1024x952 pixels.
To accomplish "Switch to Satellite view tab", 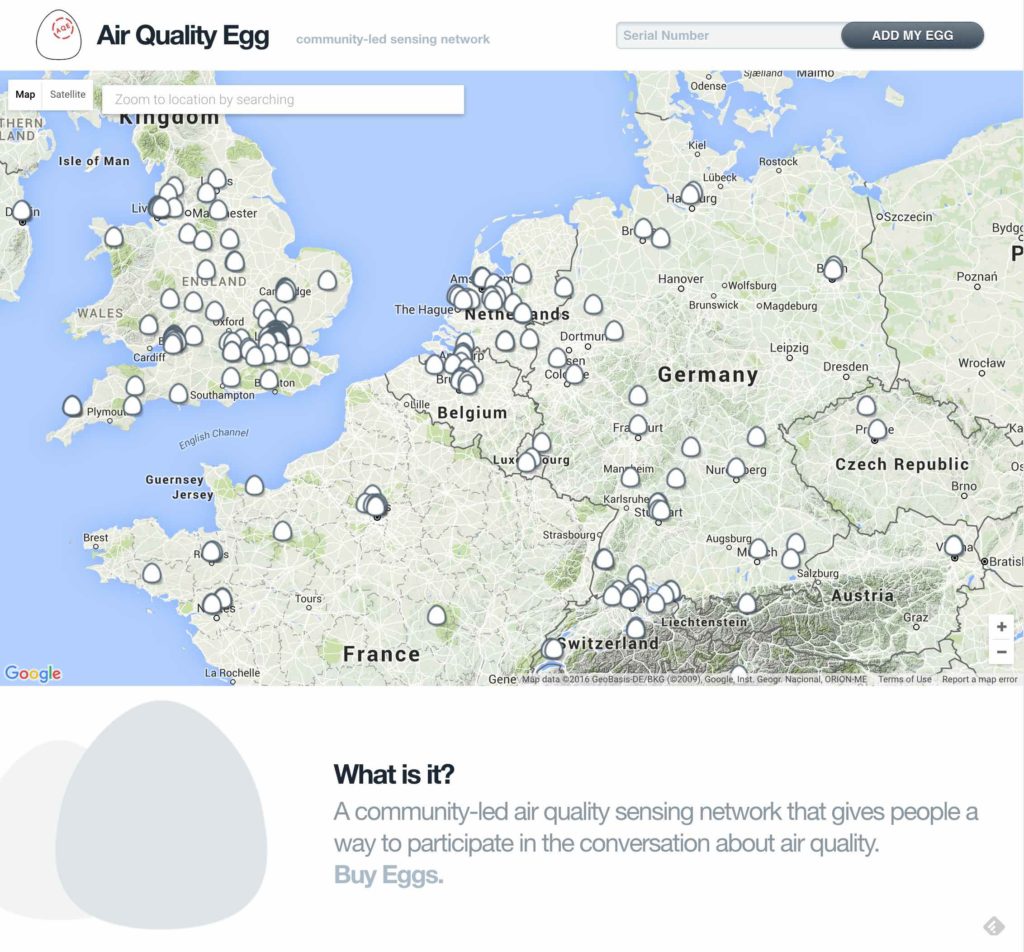I will 68,95.
